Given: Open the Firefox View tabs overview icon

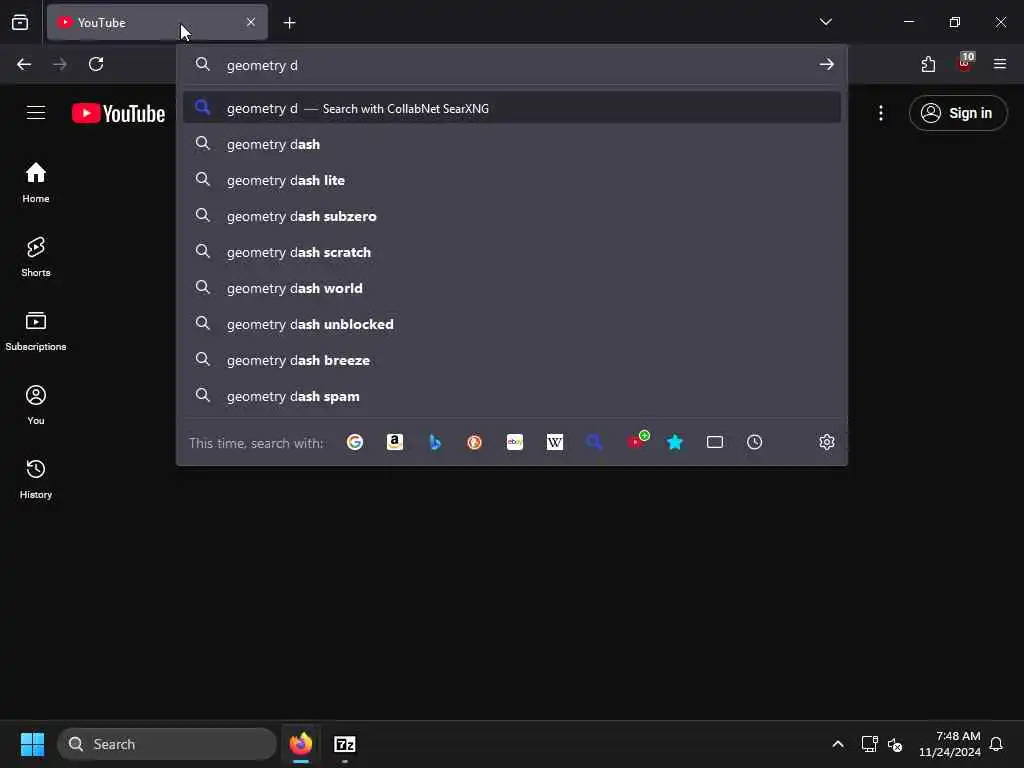Looking at the screenshot, I should pos(20,22).
